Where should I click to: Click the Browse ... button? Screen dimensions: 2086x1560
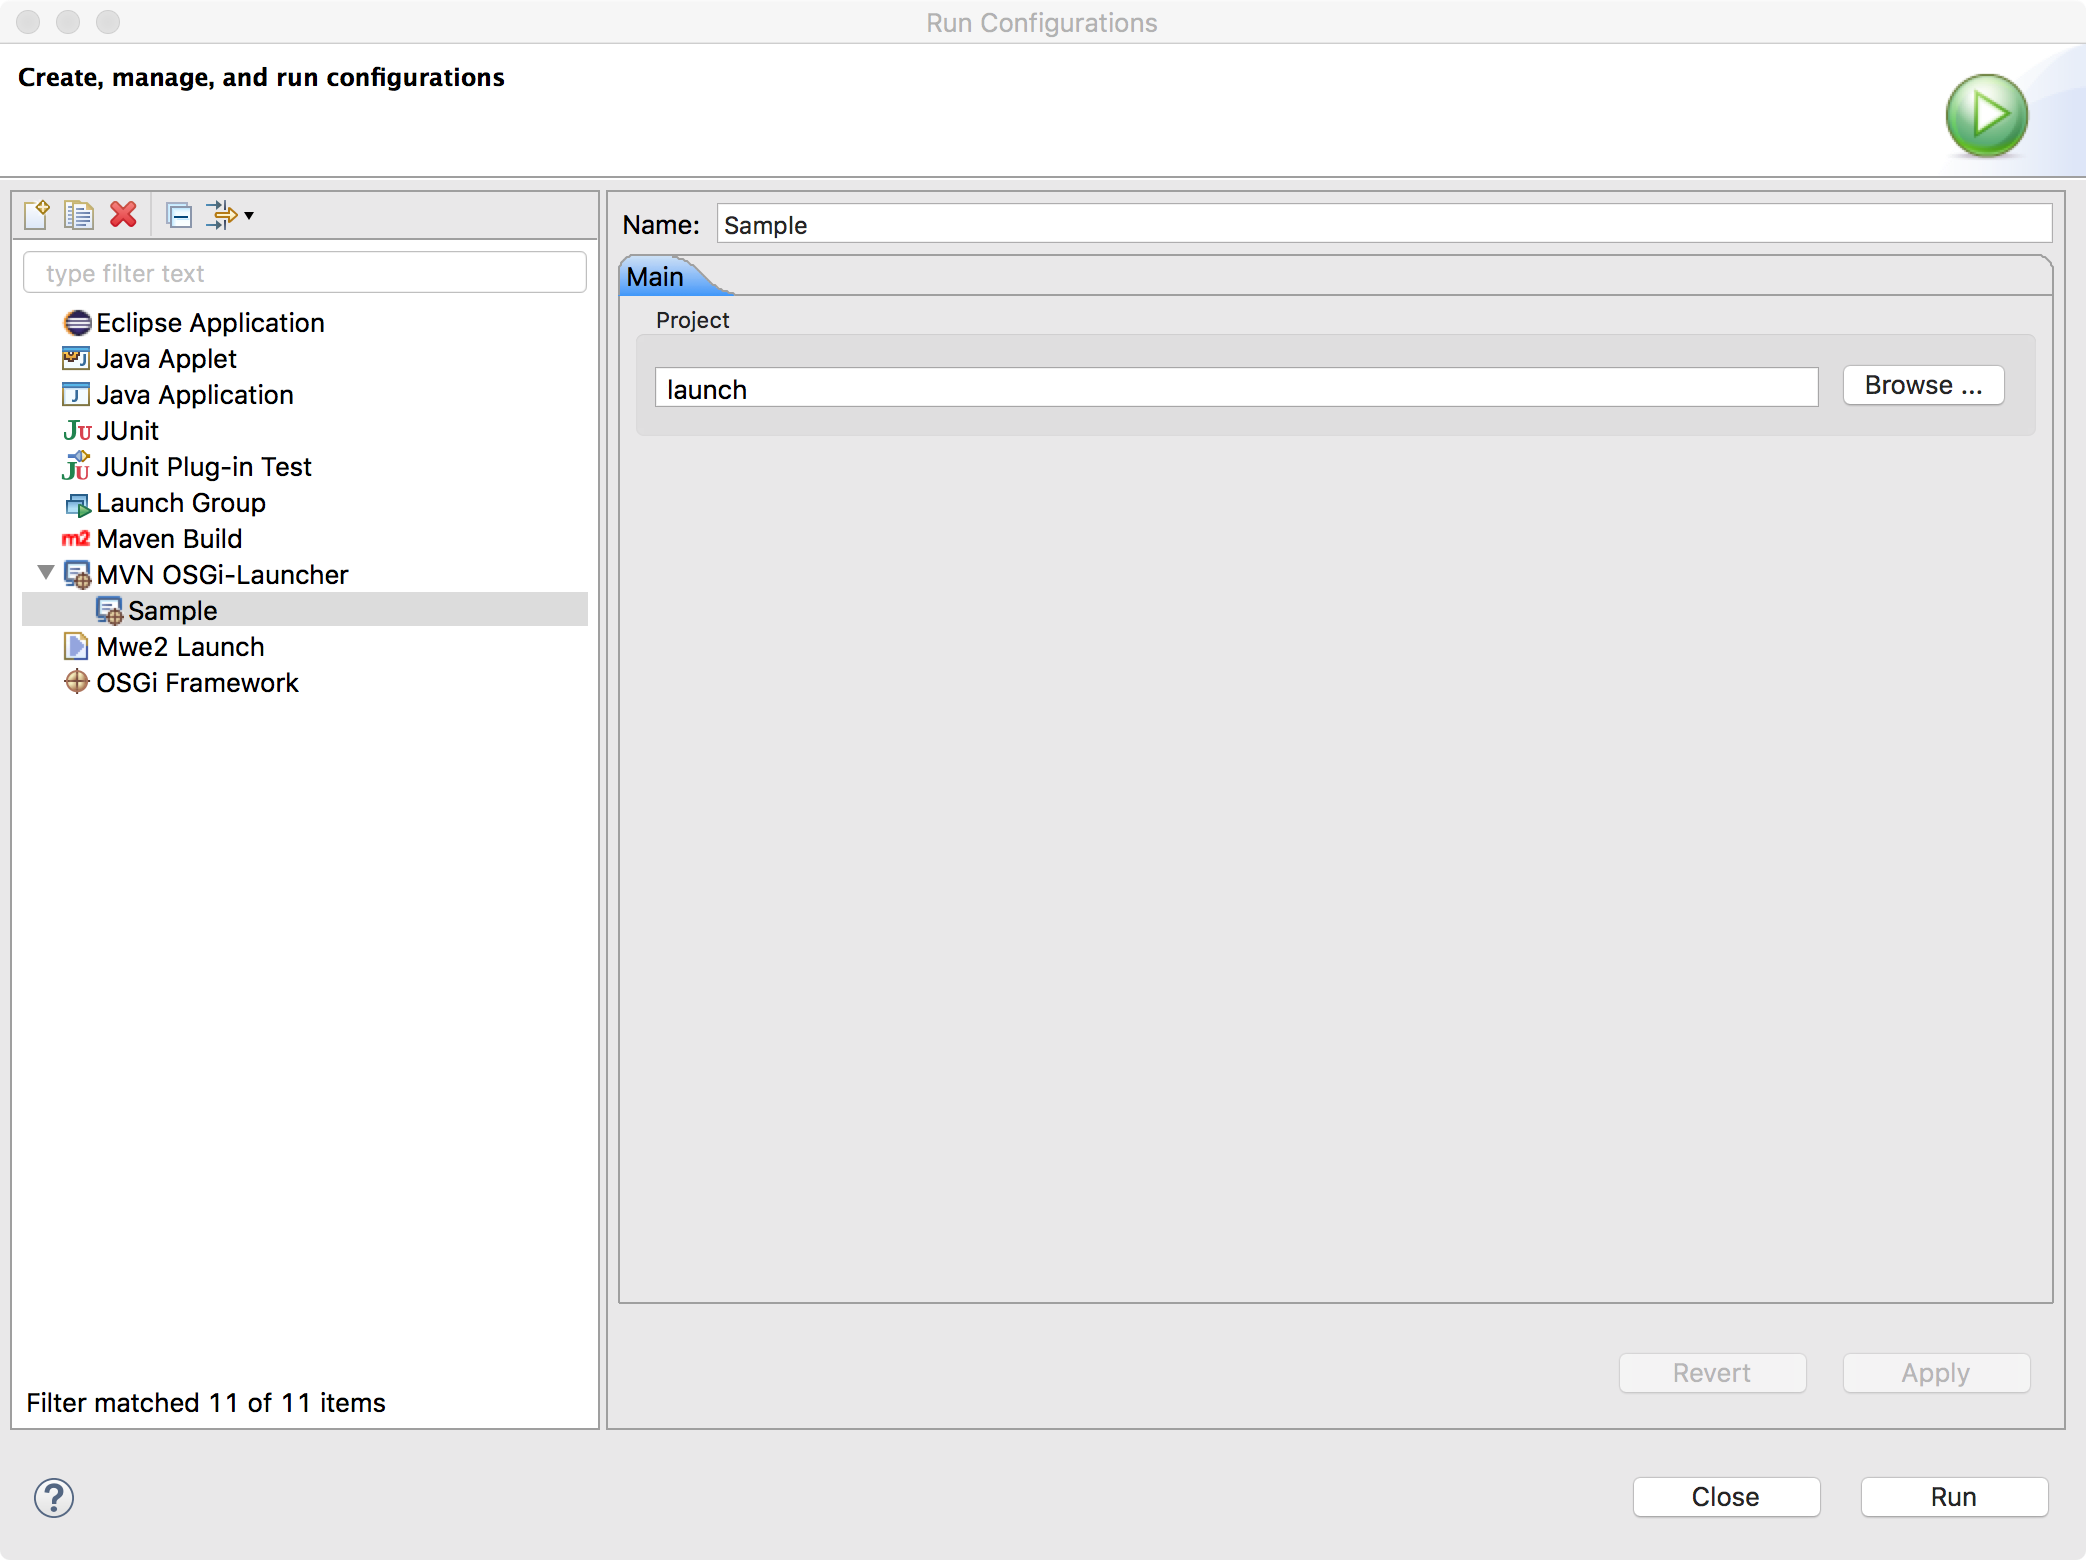click(x=1922, y=386)
